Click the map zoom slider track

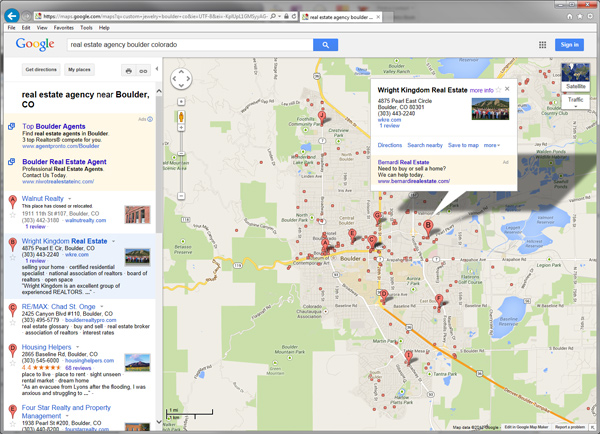click(x=181, y=161)
